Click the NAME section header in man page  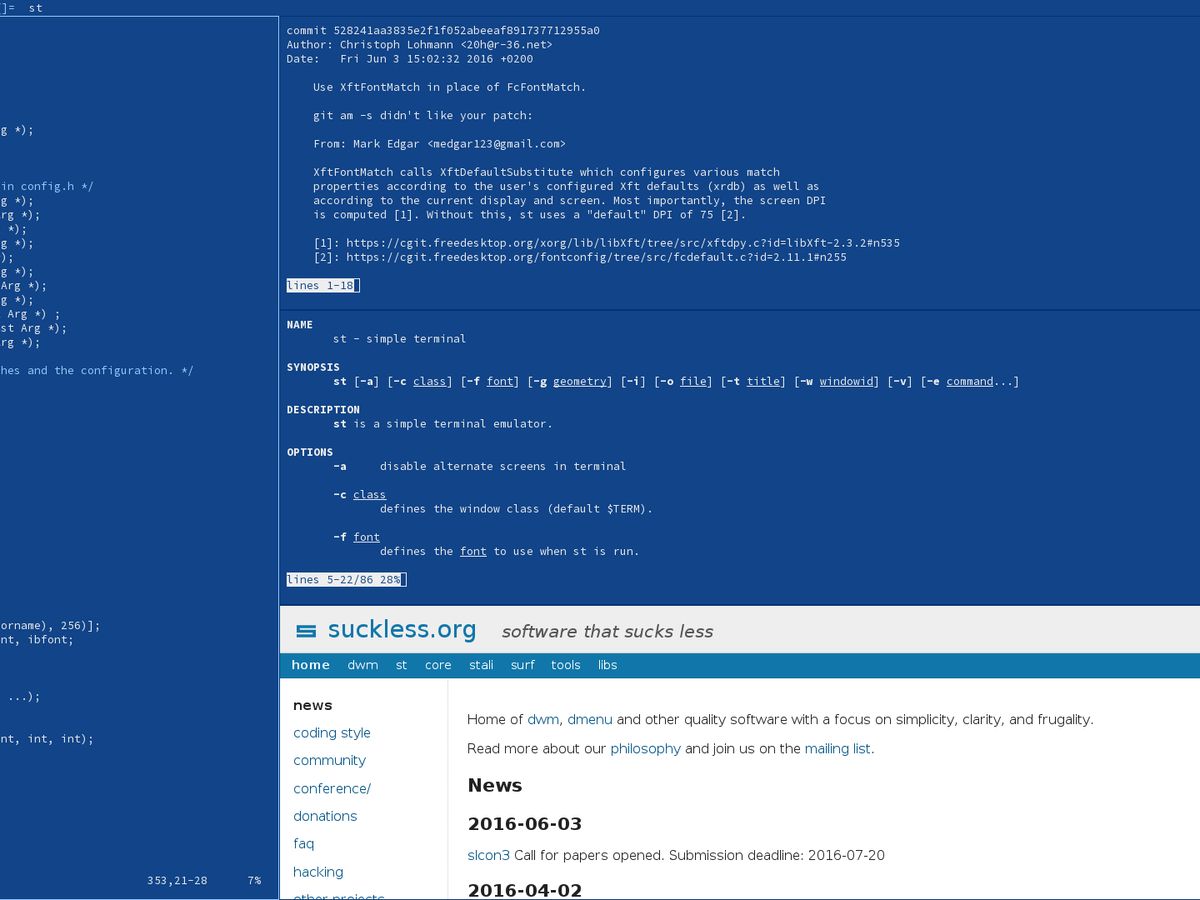tap(300, 325)
